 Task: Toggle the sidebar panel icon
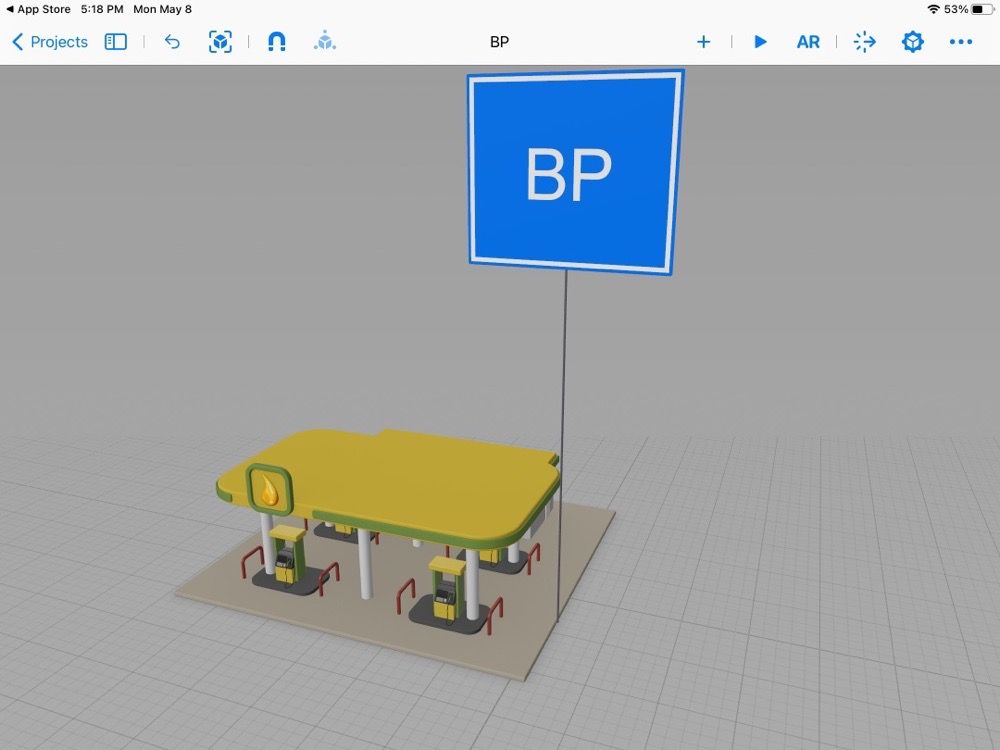pos(115,42)
